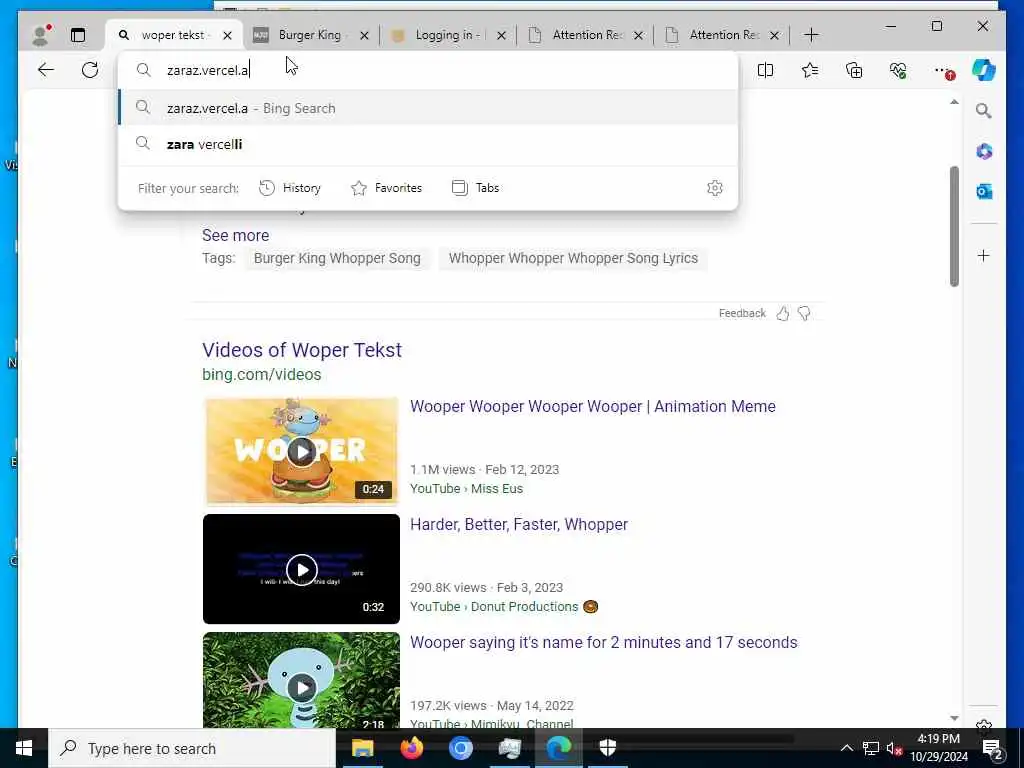The height and width of the screenshot is (768, 1024).
Task: Switch to the woper tekst tab
Action: coord(173,35)
